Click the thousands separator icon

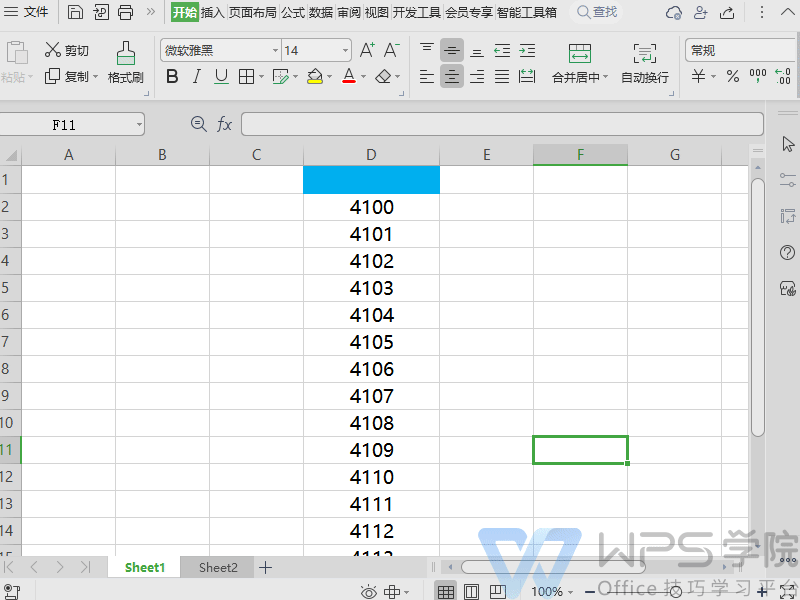758,77
